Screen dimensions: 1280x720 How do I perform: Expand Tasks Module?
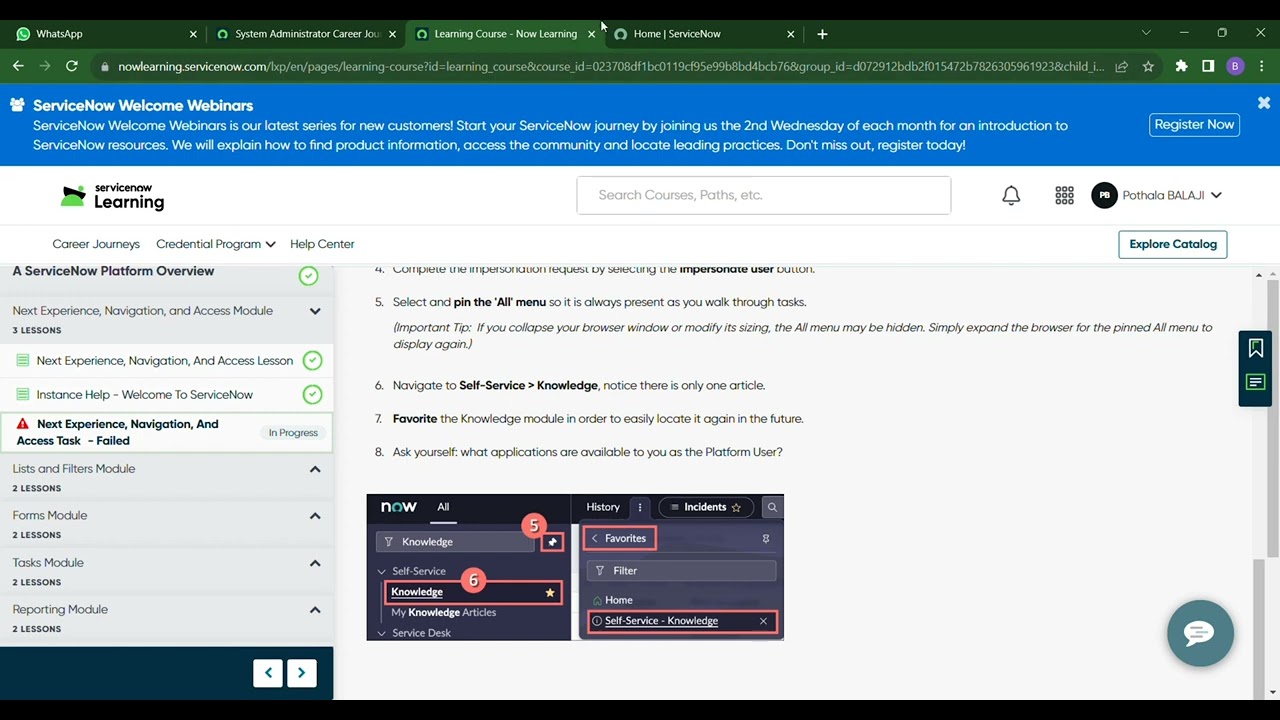(x=315, y=563)
